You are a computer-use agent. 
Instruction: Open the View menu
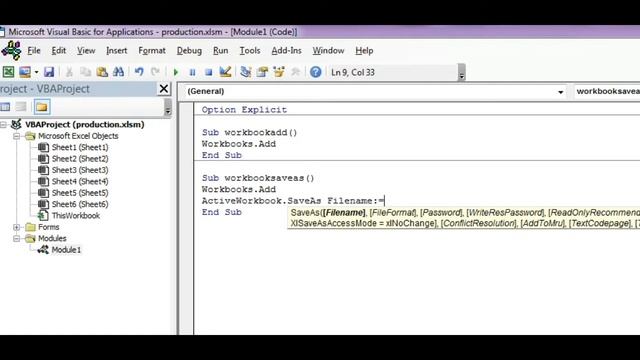[86, 51]
